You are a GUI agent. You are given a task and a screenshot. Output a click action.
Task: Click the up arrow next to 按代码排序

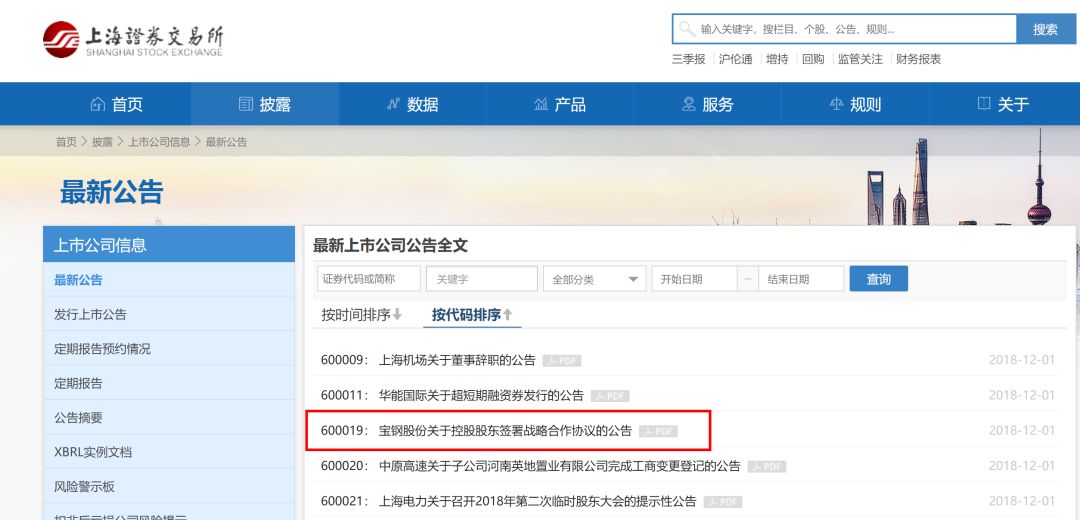pos(508,315)
